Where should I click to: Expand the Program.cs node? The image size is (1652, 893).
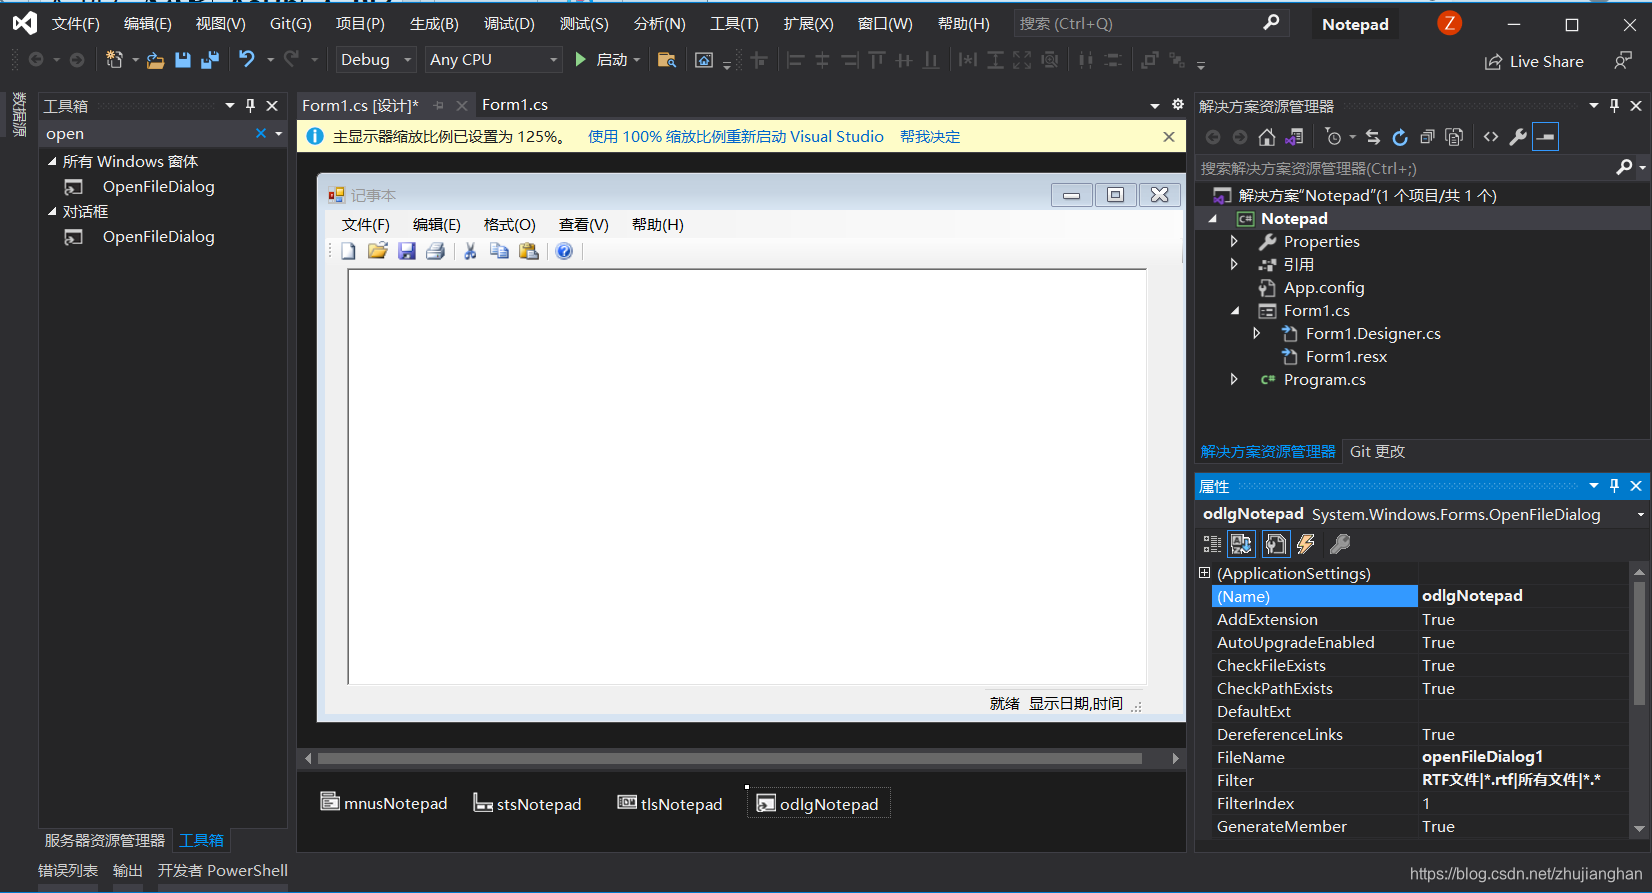[1234, 379]
